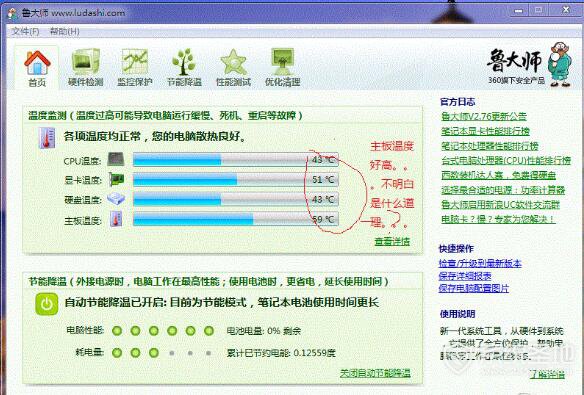The width and height of the screenshot is (584, 395).
Task: Open the 优化清理 cleanup icon
Action: (282, 68)
